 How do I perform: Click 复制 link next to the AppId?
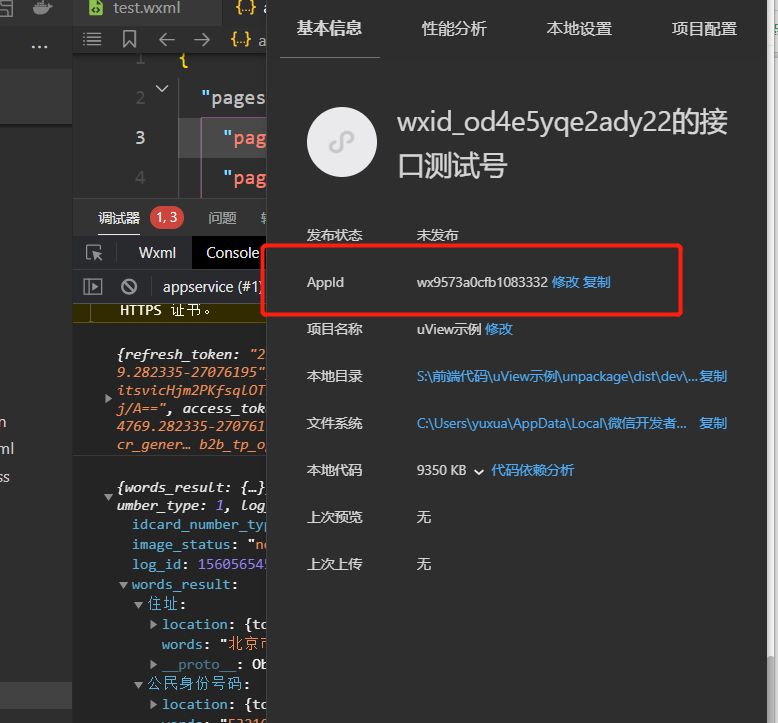[x=596, y=282]
